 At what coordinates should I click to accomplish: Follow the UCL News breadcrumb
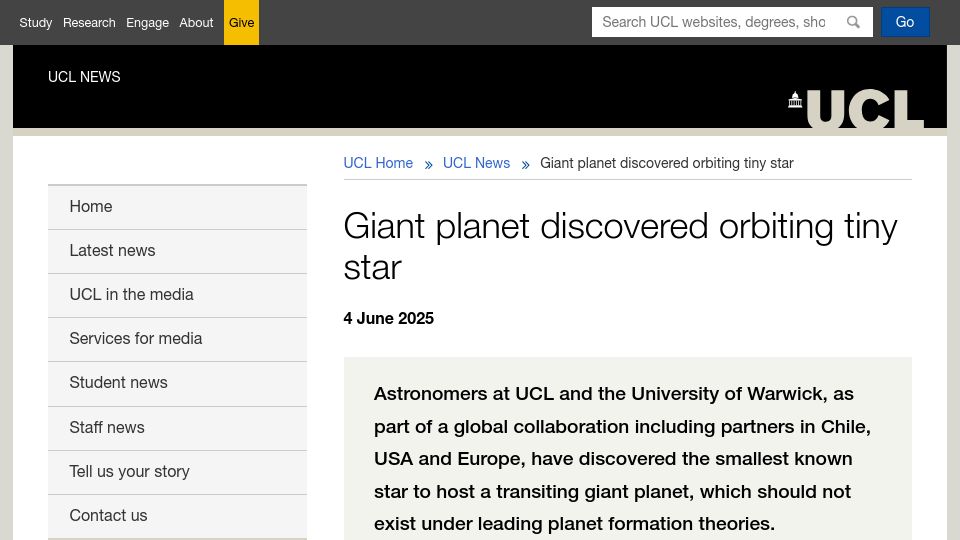(x=476, y=163)
